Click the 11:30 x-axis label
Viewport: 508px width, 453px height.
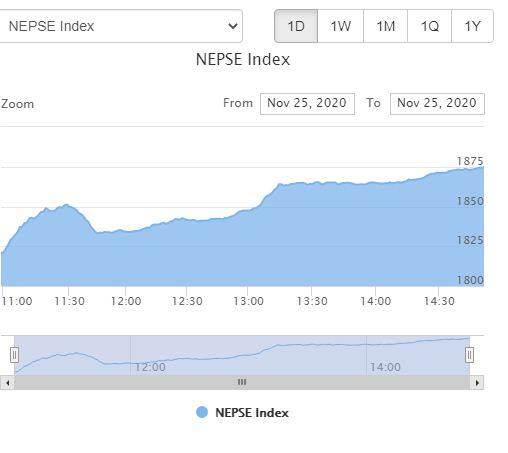click(69, 301)
